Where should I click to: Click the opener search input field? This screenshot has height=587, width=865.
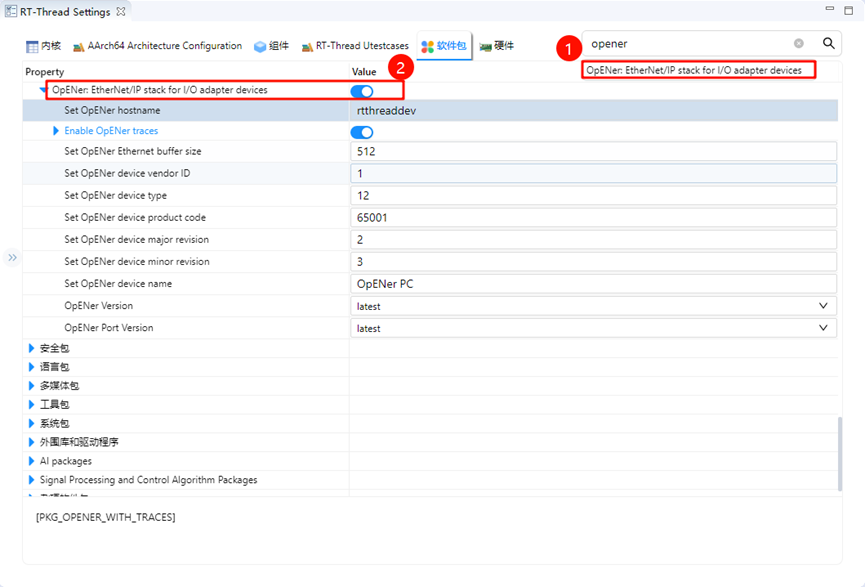[690, 44]
